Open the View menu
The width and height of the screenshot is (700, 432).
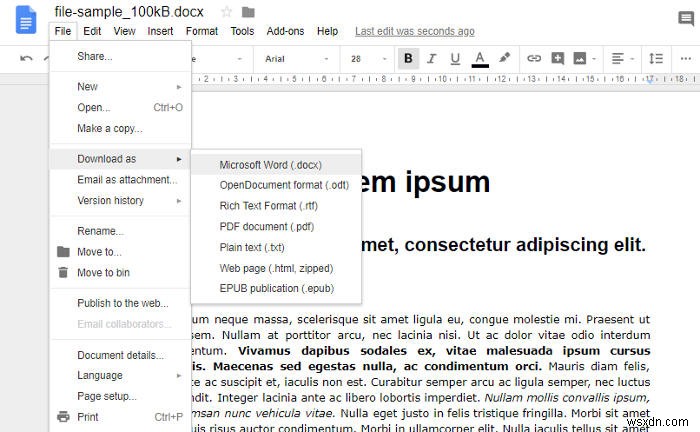[x=124, y=31]
